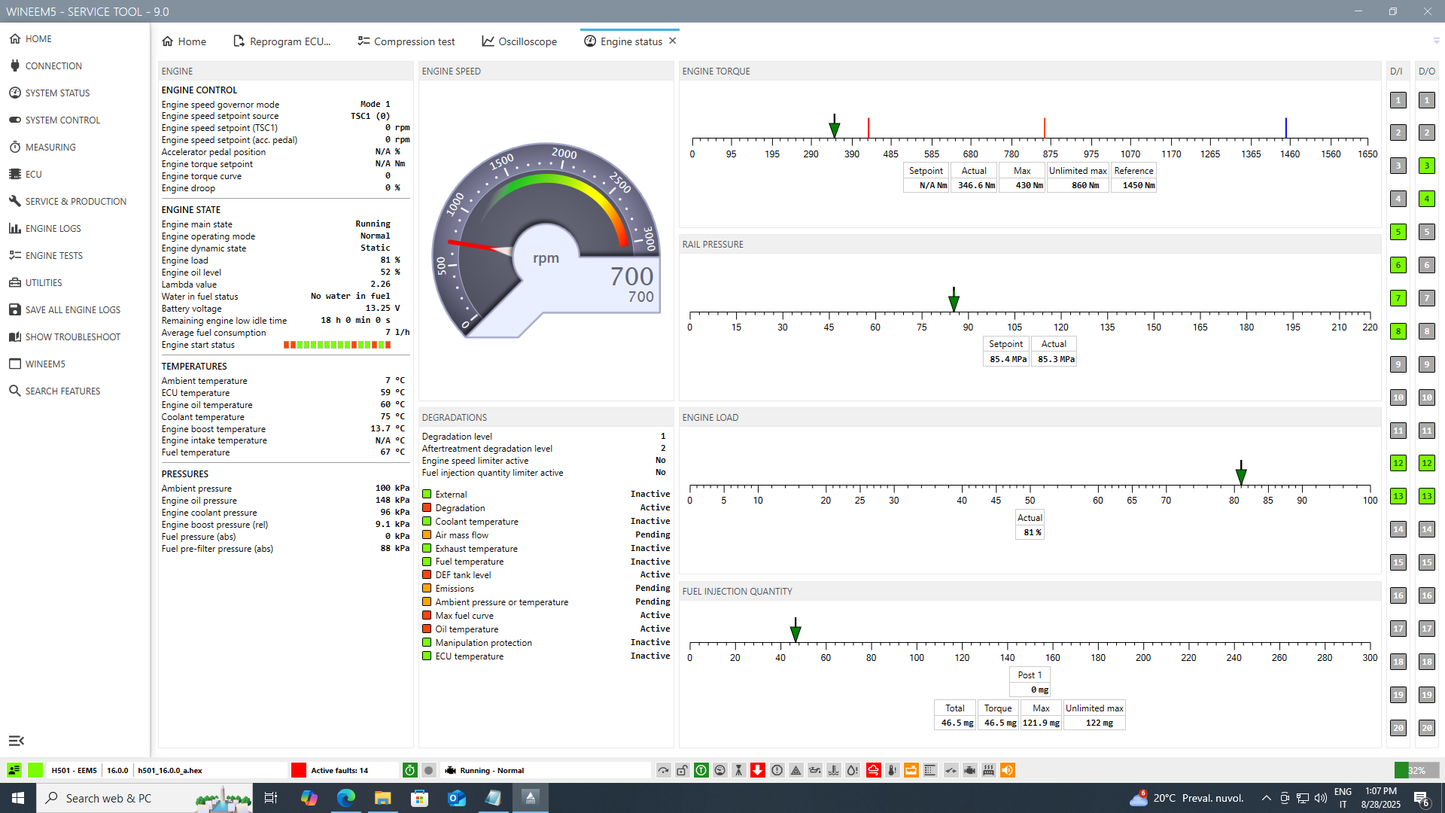Collapse the left sidebar with the chevron icon
The width and height of the screenshot is (1445, 813).
click(x=15, y=740)
